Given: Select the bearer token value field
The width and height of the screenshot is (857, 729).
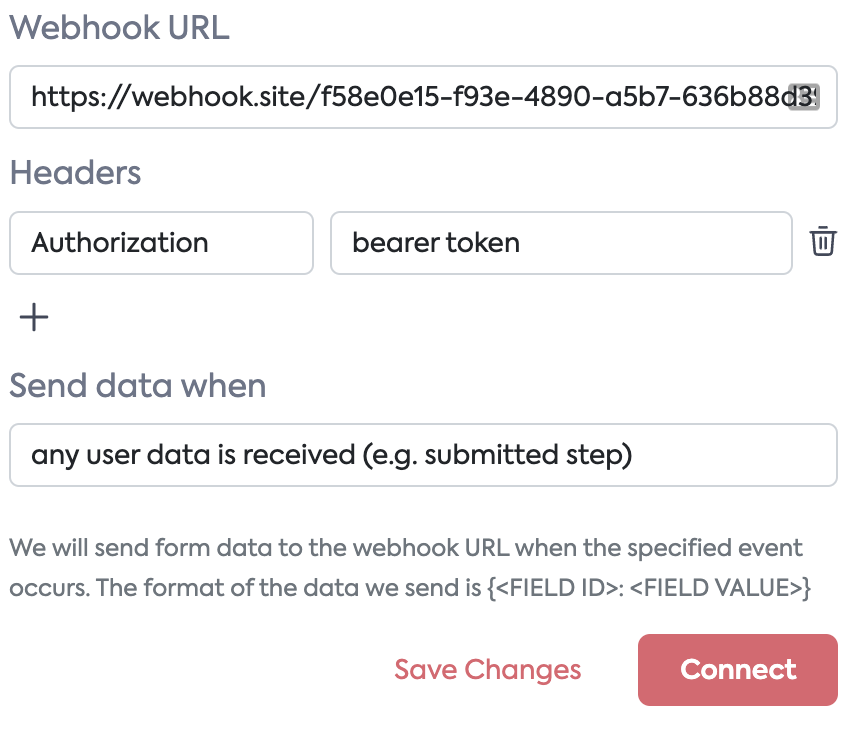Looking at the screenshot, I should point(560,242).
